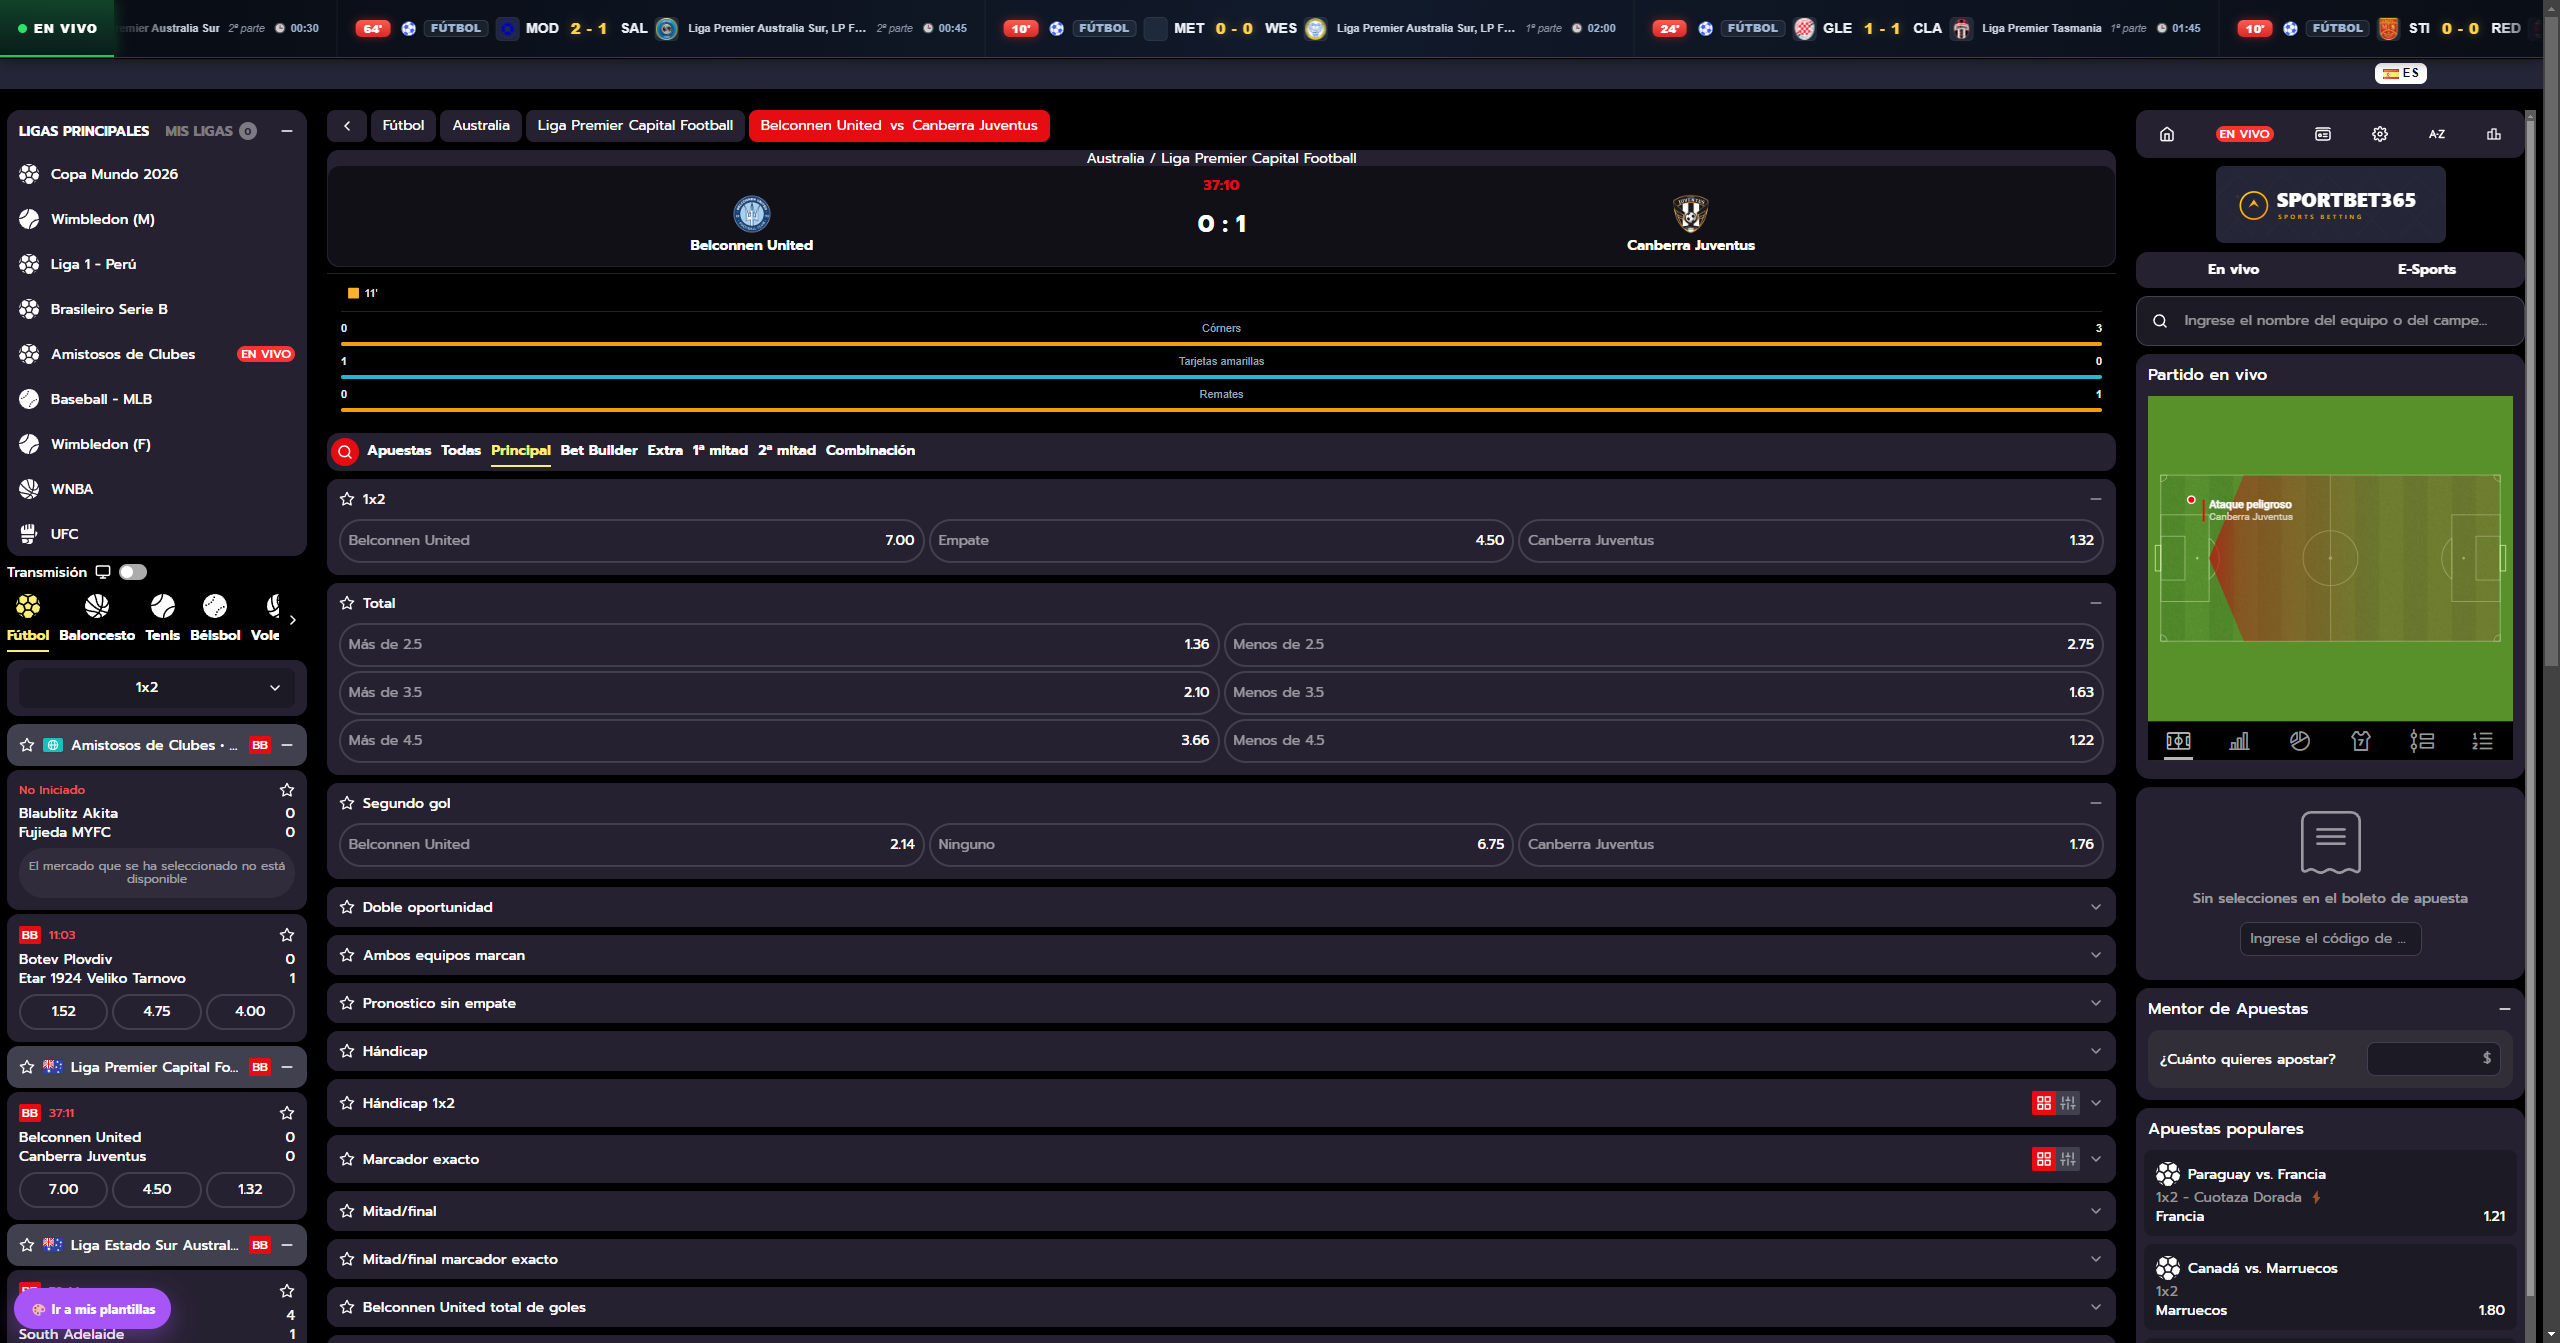Expand the Doble oportunidad market
The width and height of the screenshot is (2560, 1343).
pyautogui.click(x=2096, y=907)
